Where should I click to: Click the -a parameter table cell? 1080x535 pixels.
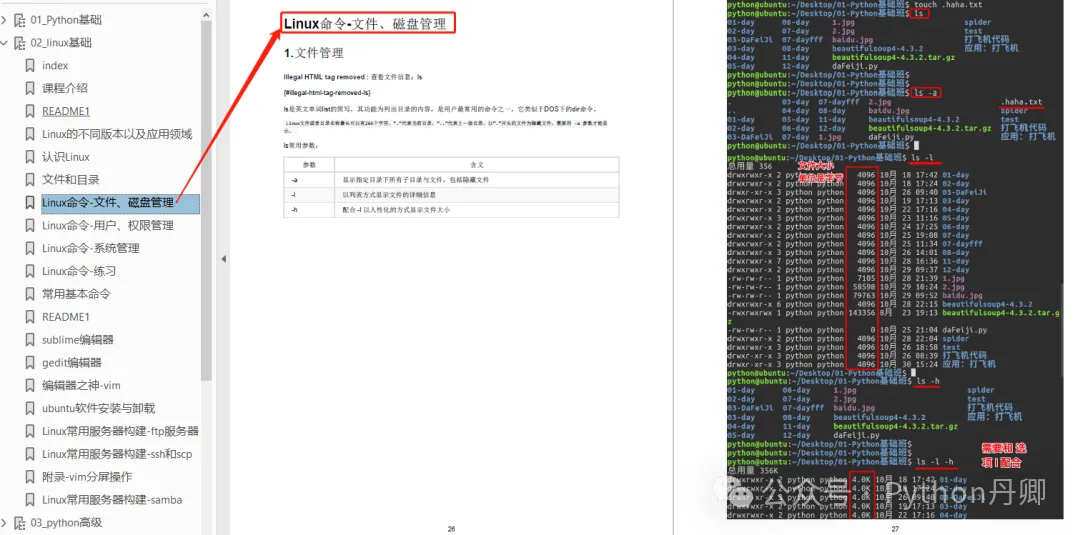pos(309,180)
